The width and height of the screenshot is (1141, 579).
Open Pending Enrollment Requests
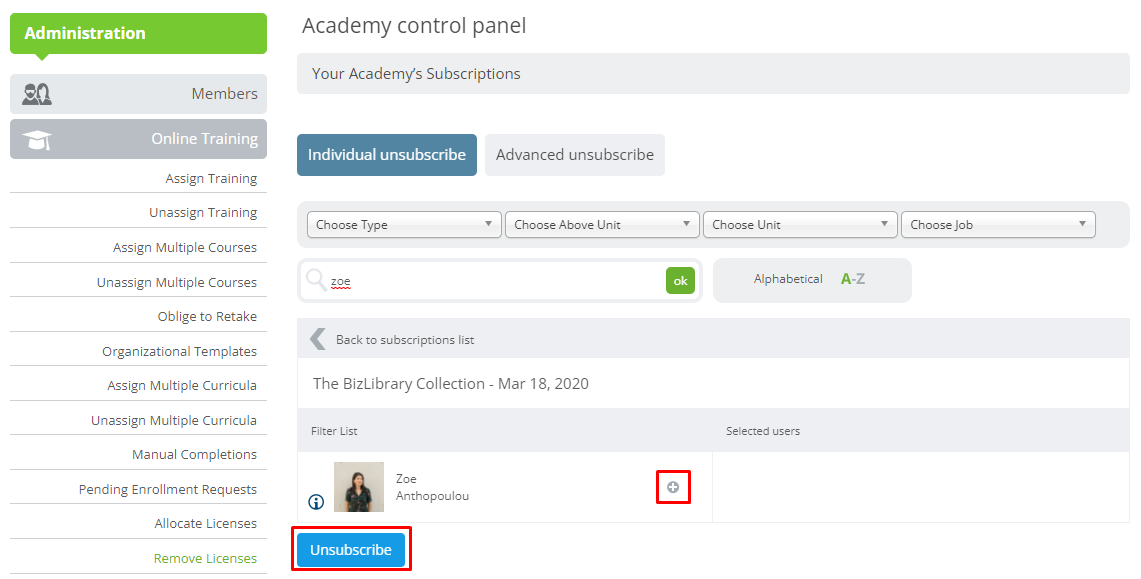pyautogui.click(x=168, y=490)
